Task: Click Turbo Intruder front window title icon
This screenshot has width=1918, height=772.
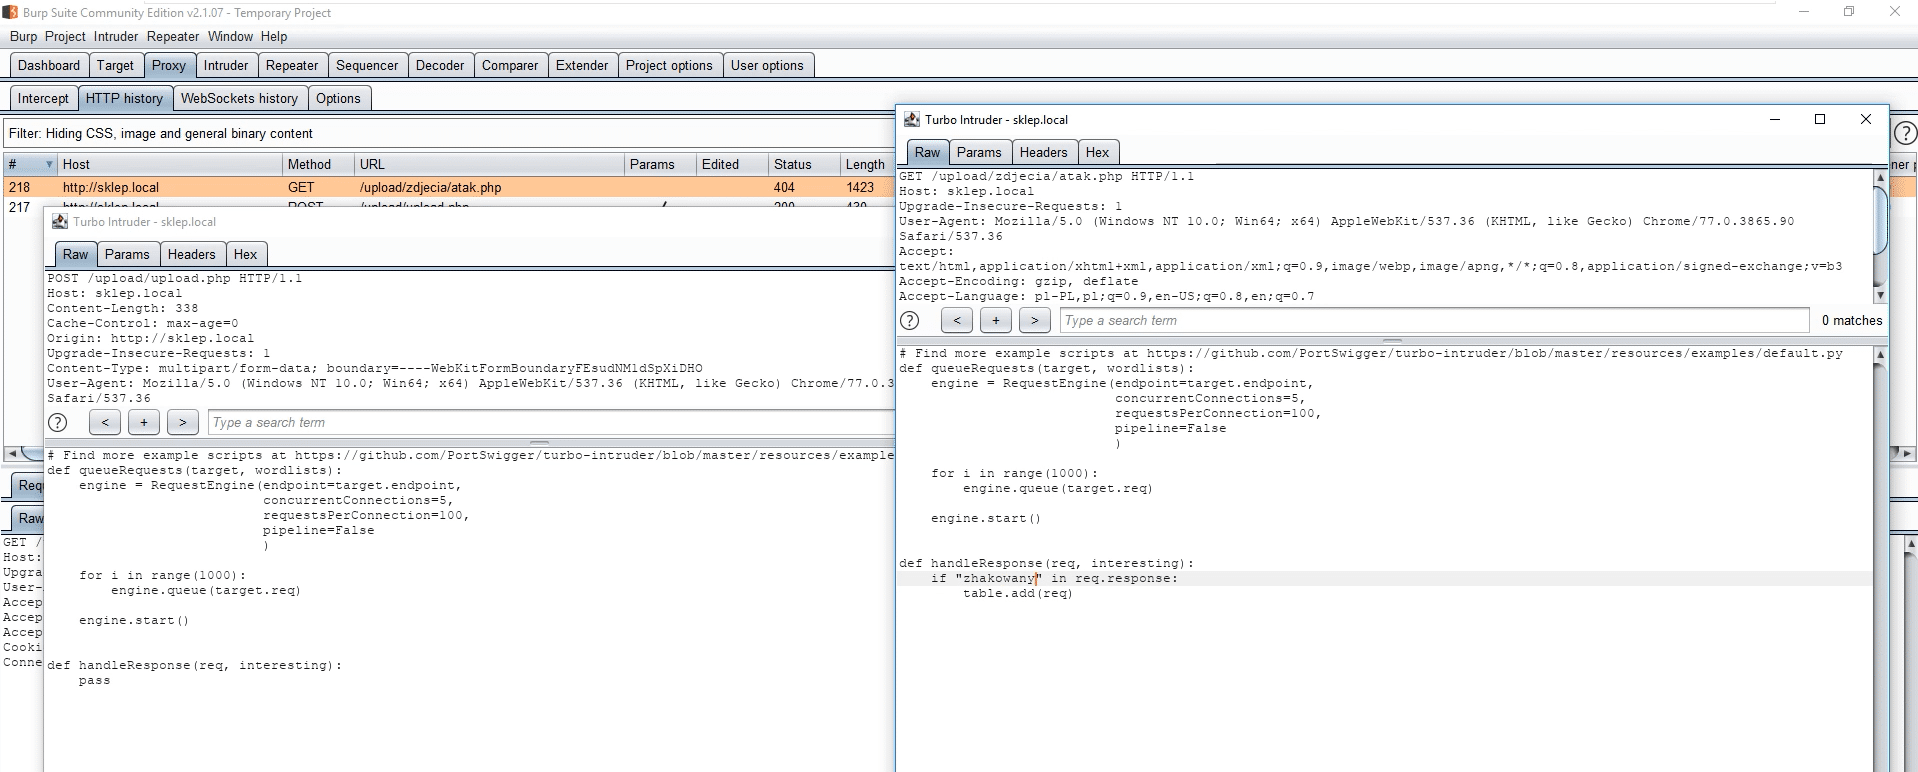Action: coord(911,119)
